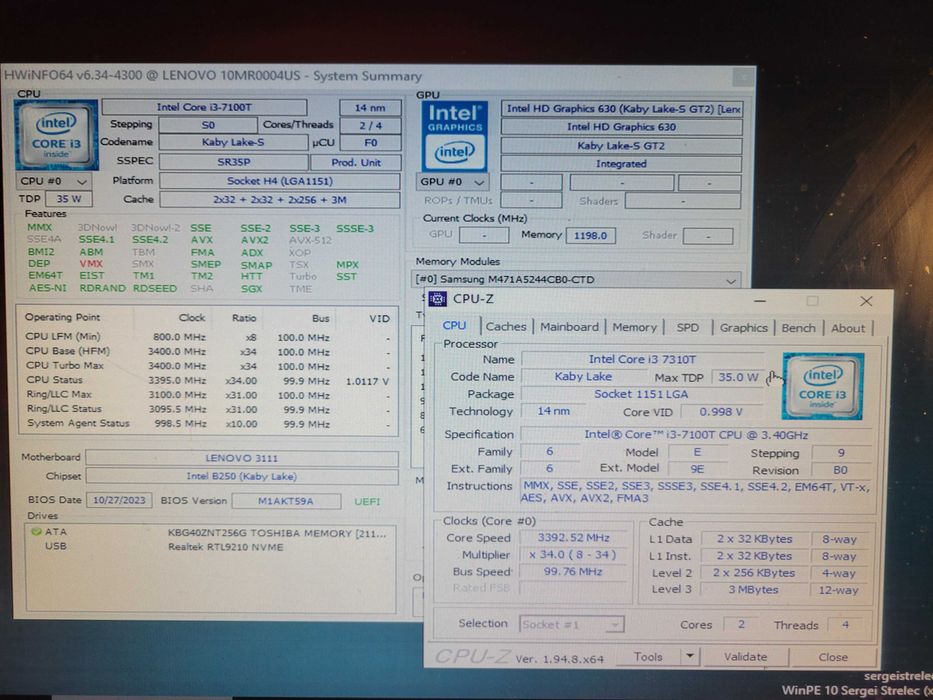Click the Tools button in CPU-Z
Viewport: 933px width, 700px height.
(x=648, y=657)
